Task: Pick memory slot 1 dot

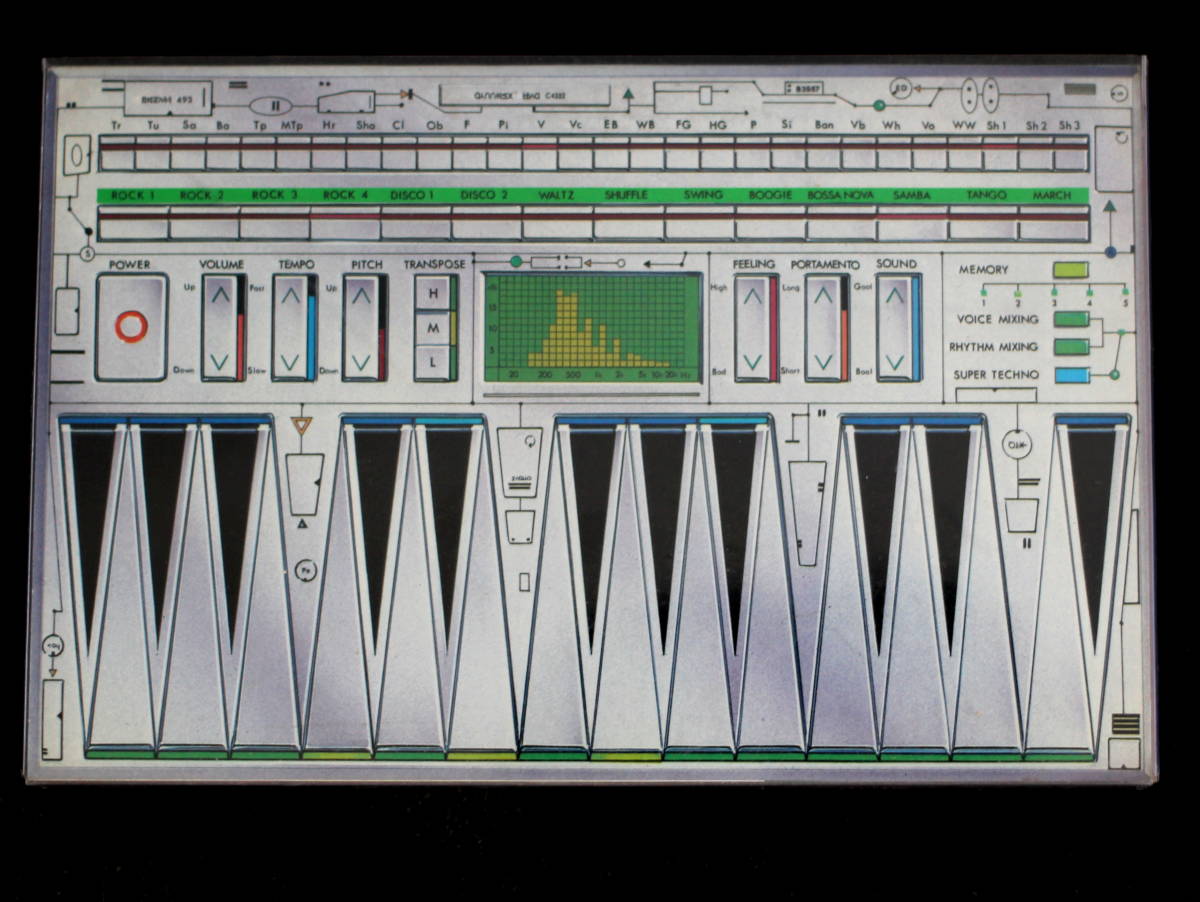Action: coord(983,291)
